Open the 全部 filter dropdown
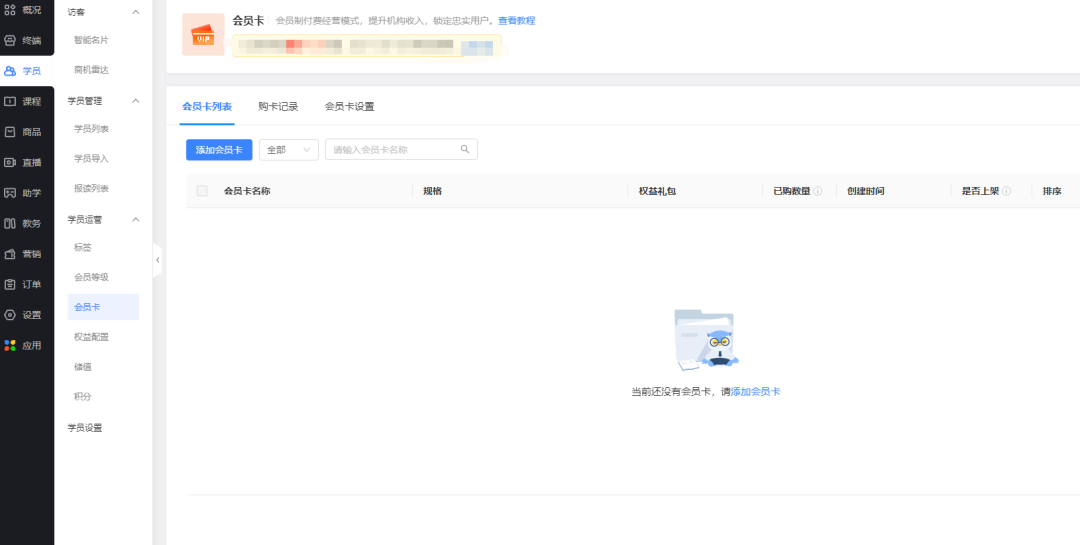Viewport: 1080px width, 545px height. pos(288,149)
